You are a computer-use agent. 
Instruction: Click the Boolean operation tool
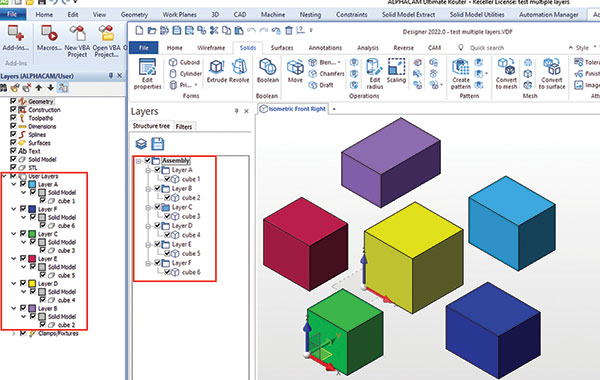coord(267,71)
